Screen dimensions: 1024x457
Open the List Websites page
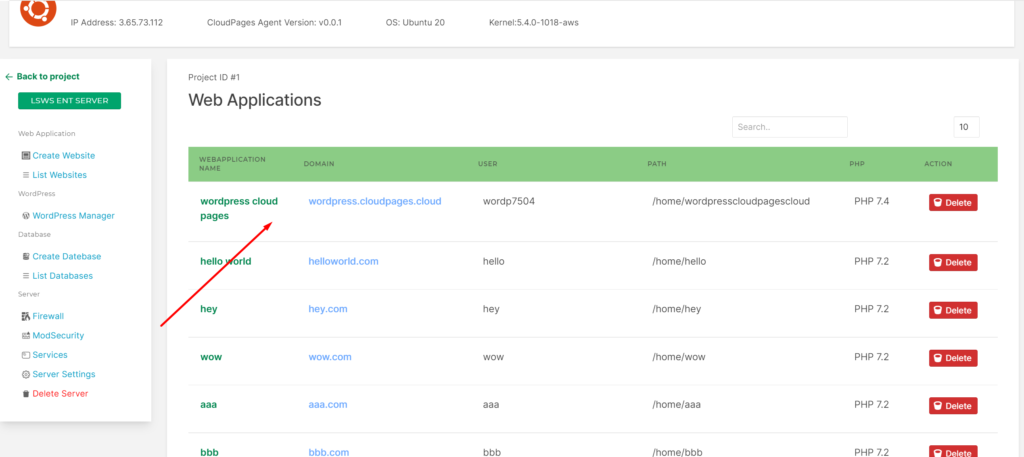(59, 175)
